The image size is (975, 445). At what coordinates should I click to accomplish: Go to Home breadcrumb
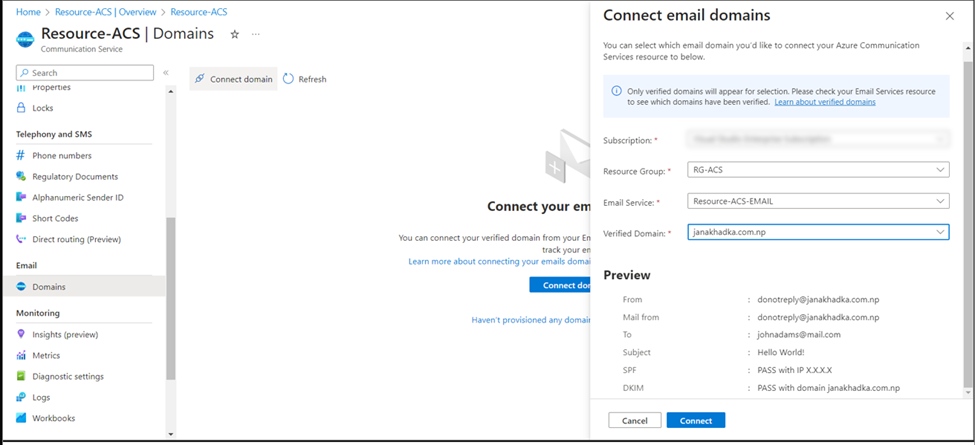[28, 12]
